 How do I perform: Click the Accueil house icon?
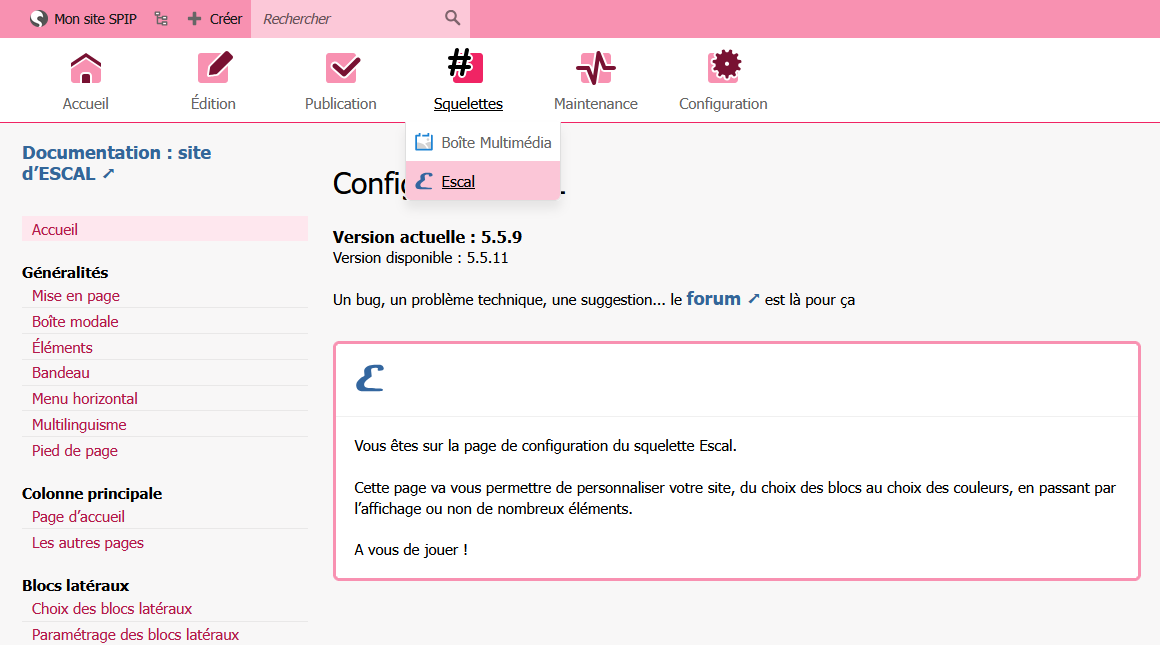86,68
